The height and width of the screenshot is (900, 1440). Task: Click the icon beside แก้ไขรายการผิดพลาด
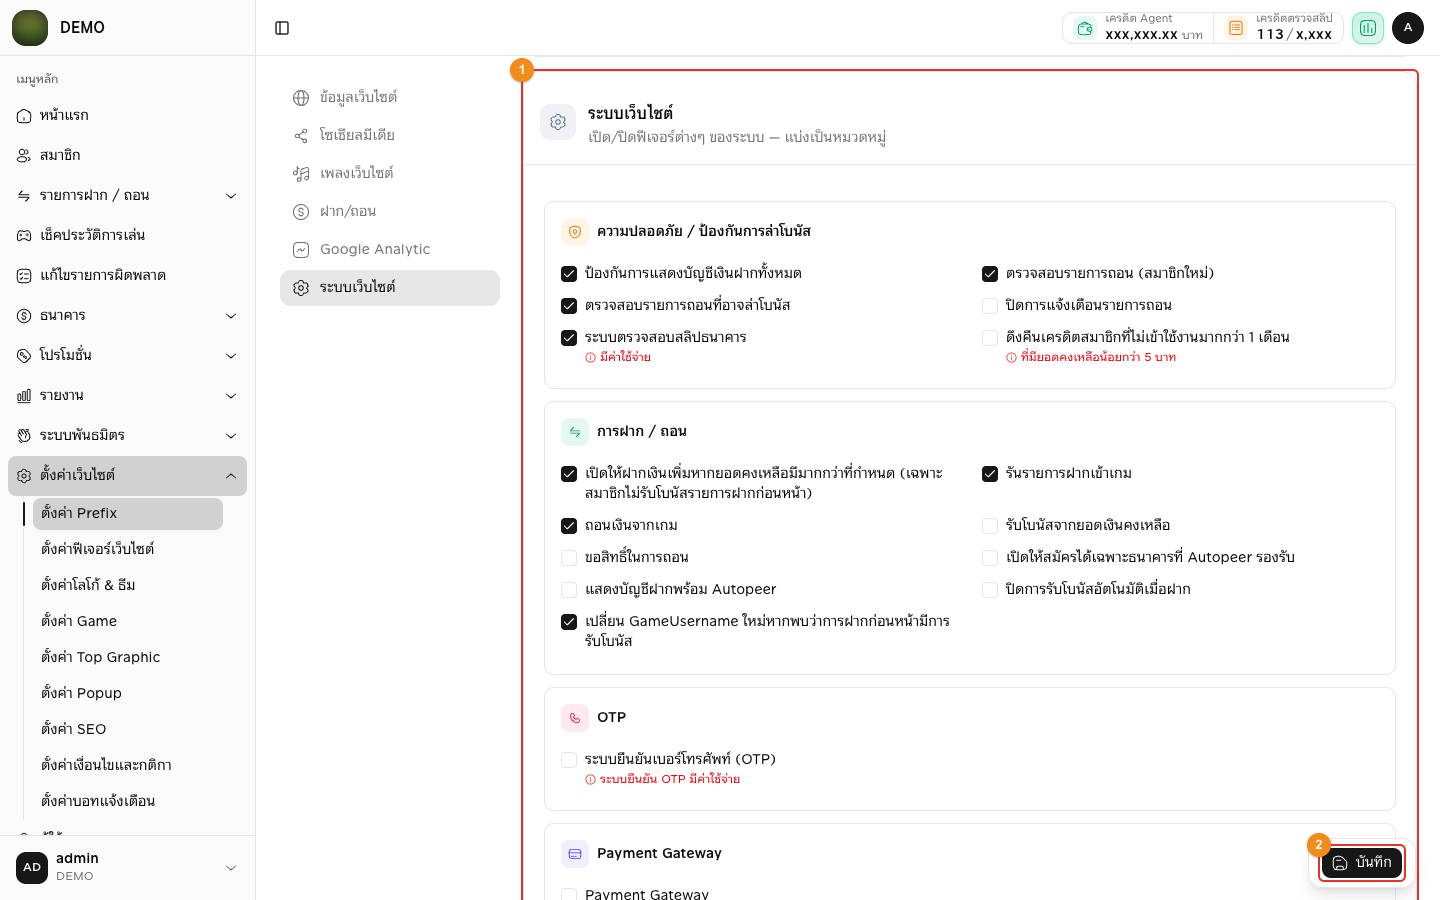pyautogui.click(x=24, y=276)
